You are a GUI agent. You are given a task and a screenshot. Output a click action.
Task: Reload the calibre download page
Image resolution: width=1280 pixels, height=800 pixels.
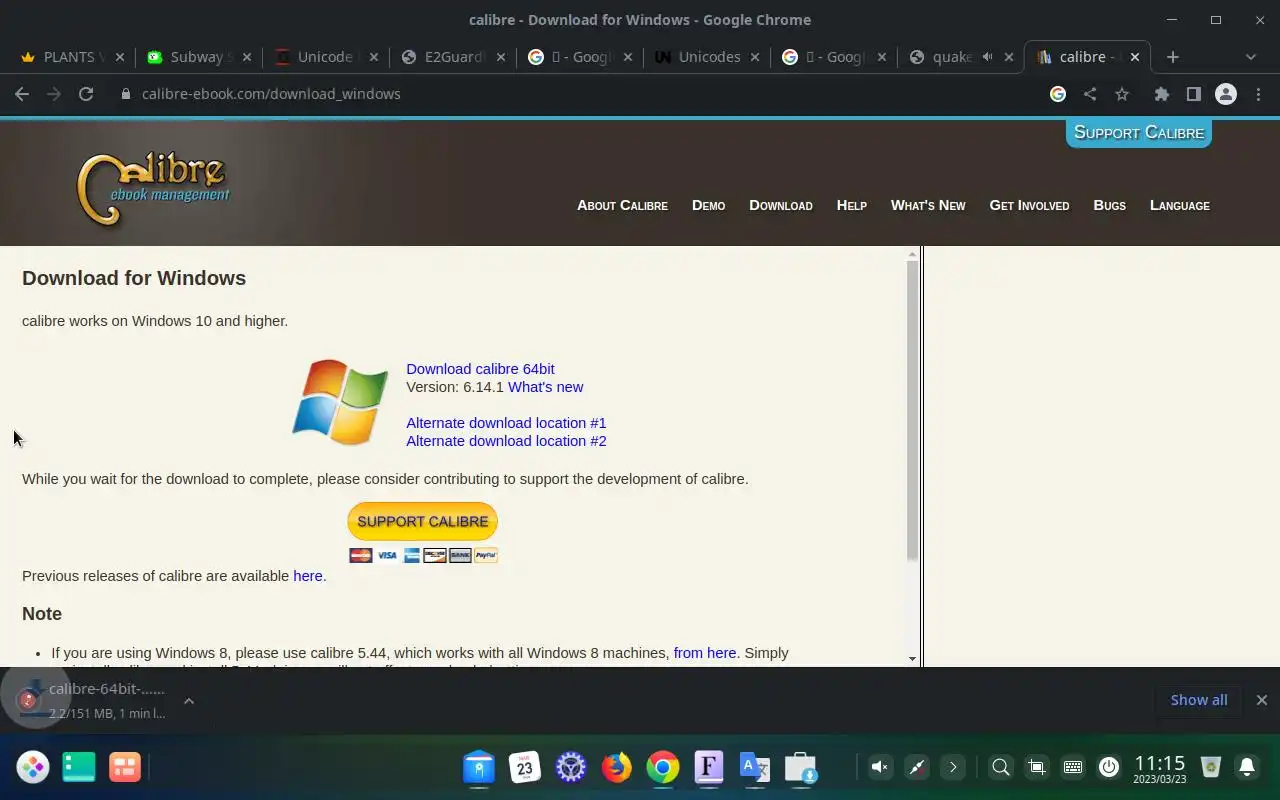click(x=86, y=94)
